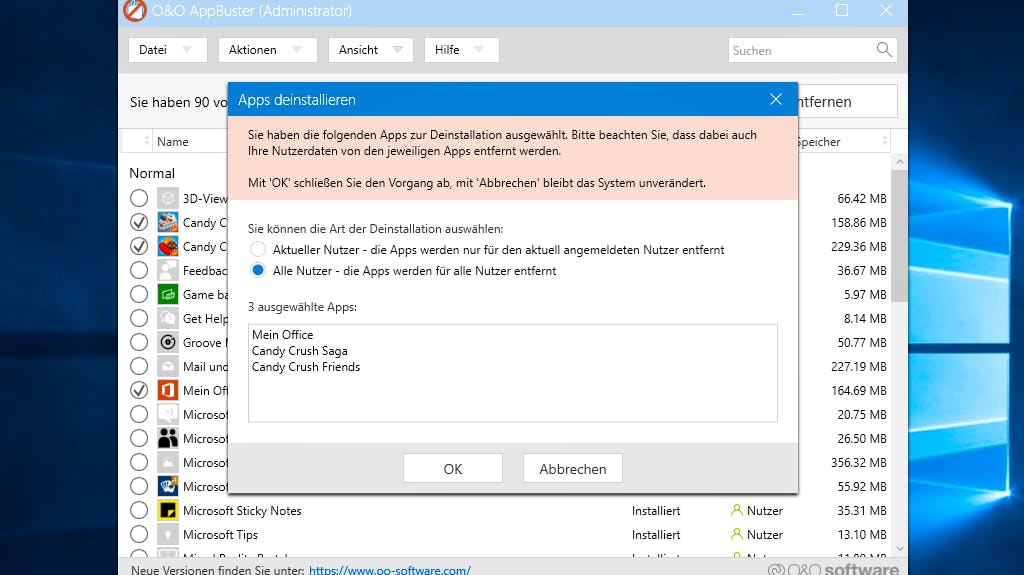Click the Microsoft People app icon
This screenshot has height=575, width=1024.
[168, 438]
